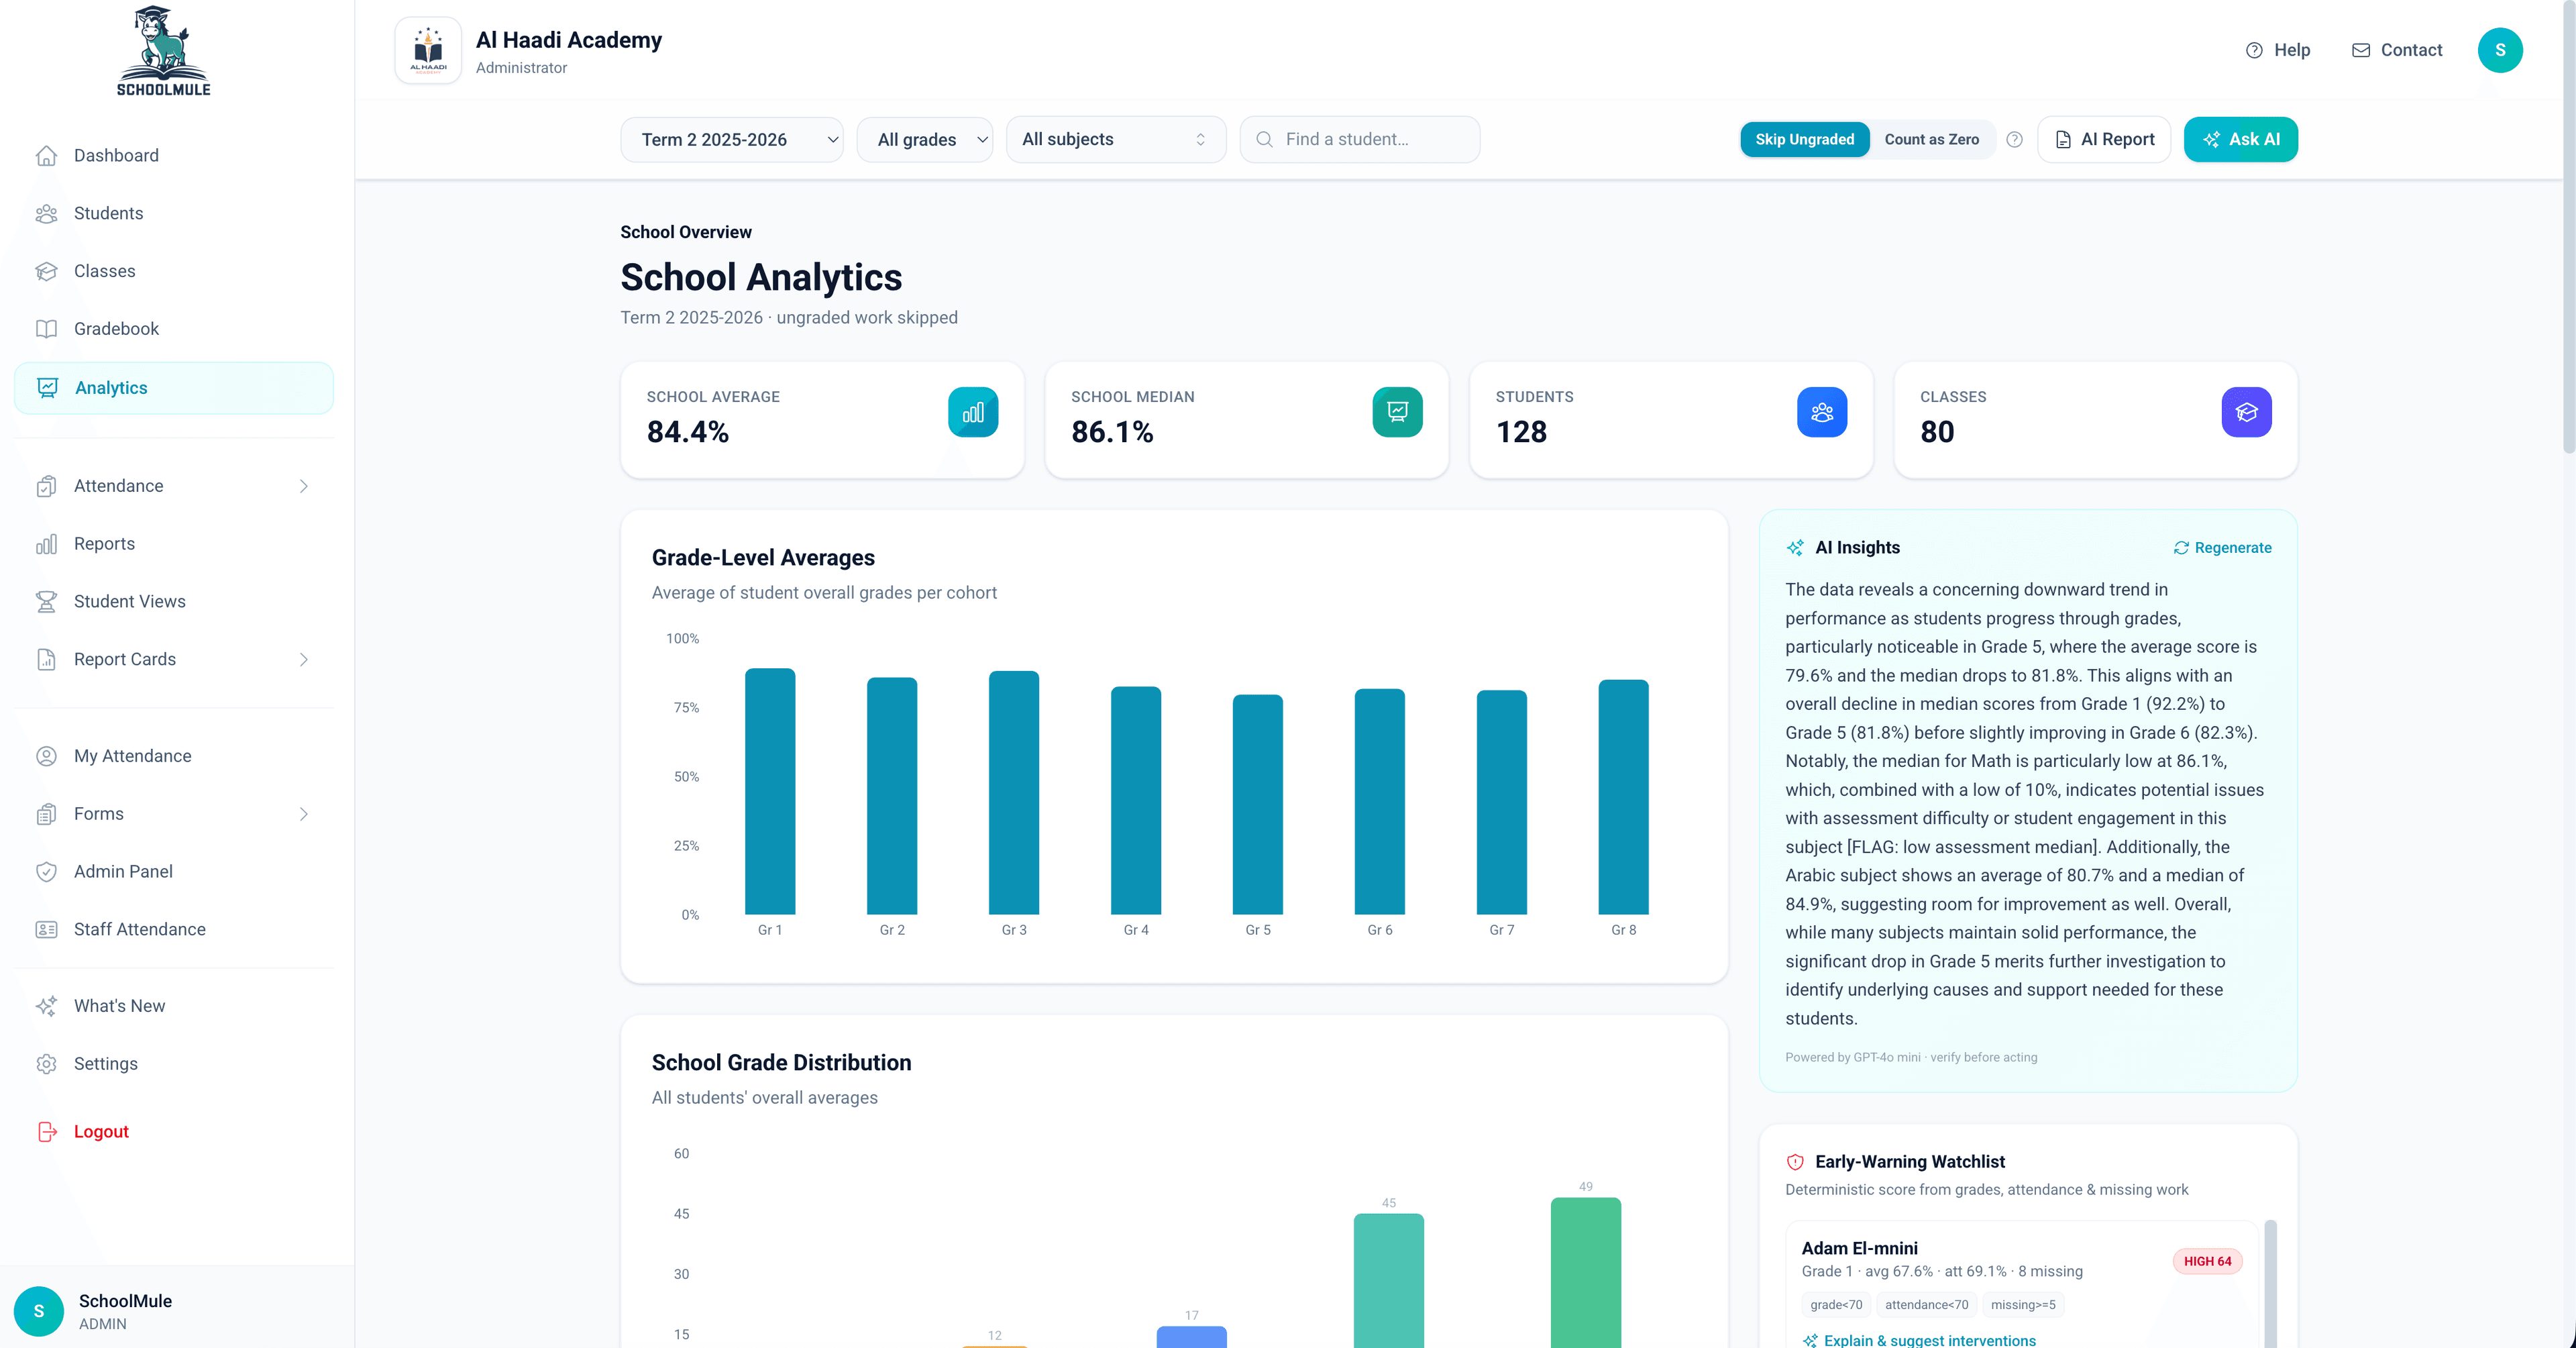The height and width of the screenshot is (1348, 2576).
Task: Open the Students page
Action: click(174, 213)
